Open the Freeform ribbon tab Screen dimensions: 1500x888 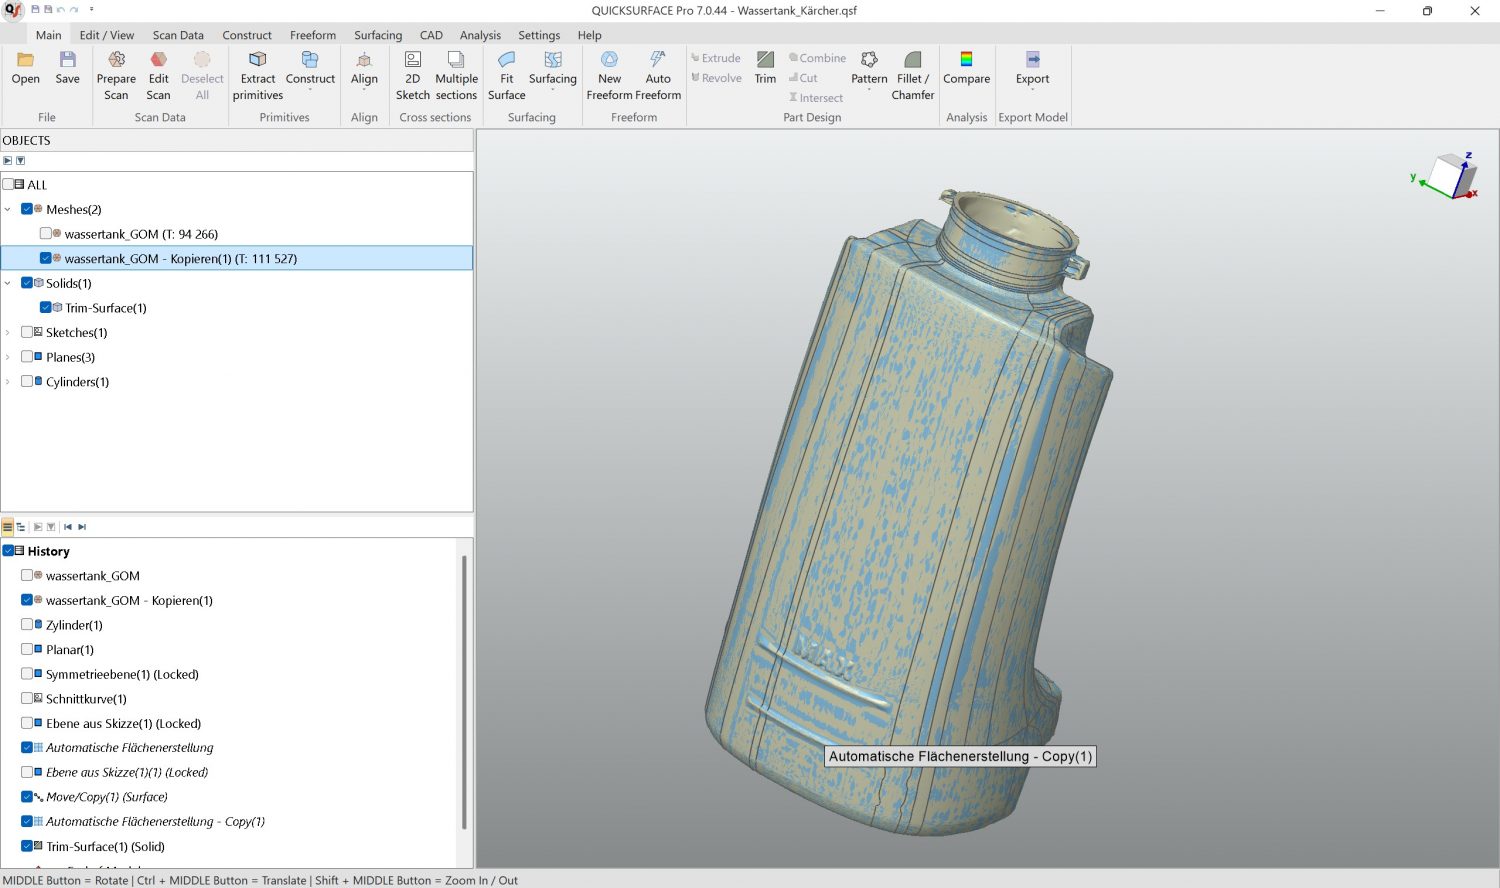pos(312,35)
